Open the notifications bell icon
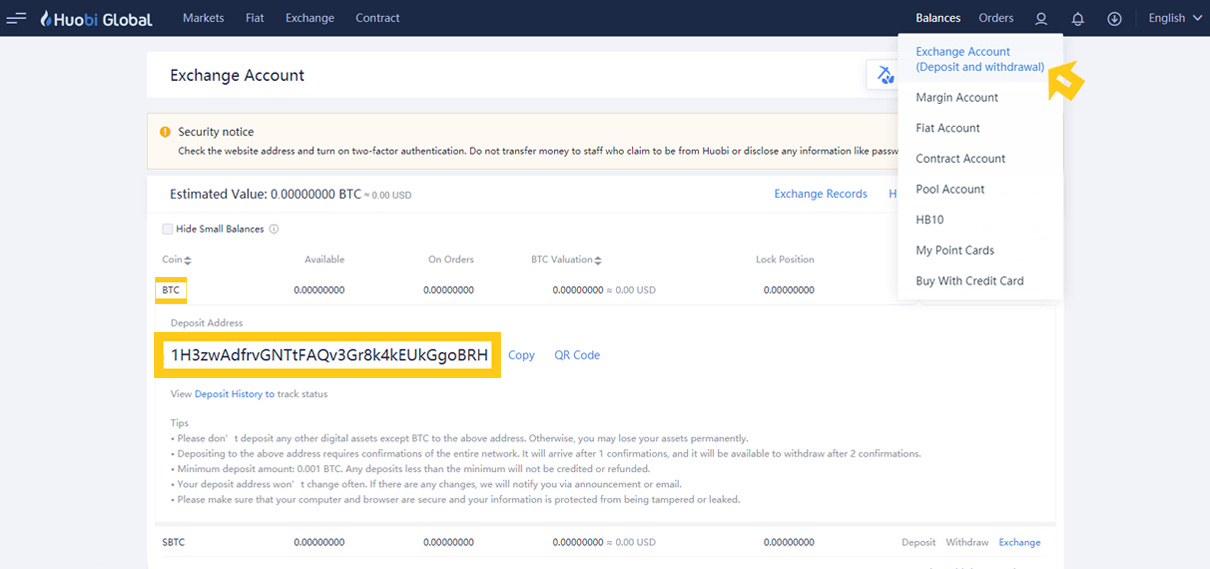The width and height of the screenshot is (1210, 569). pos(1078,18)
